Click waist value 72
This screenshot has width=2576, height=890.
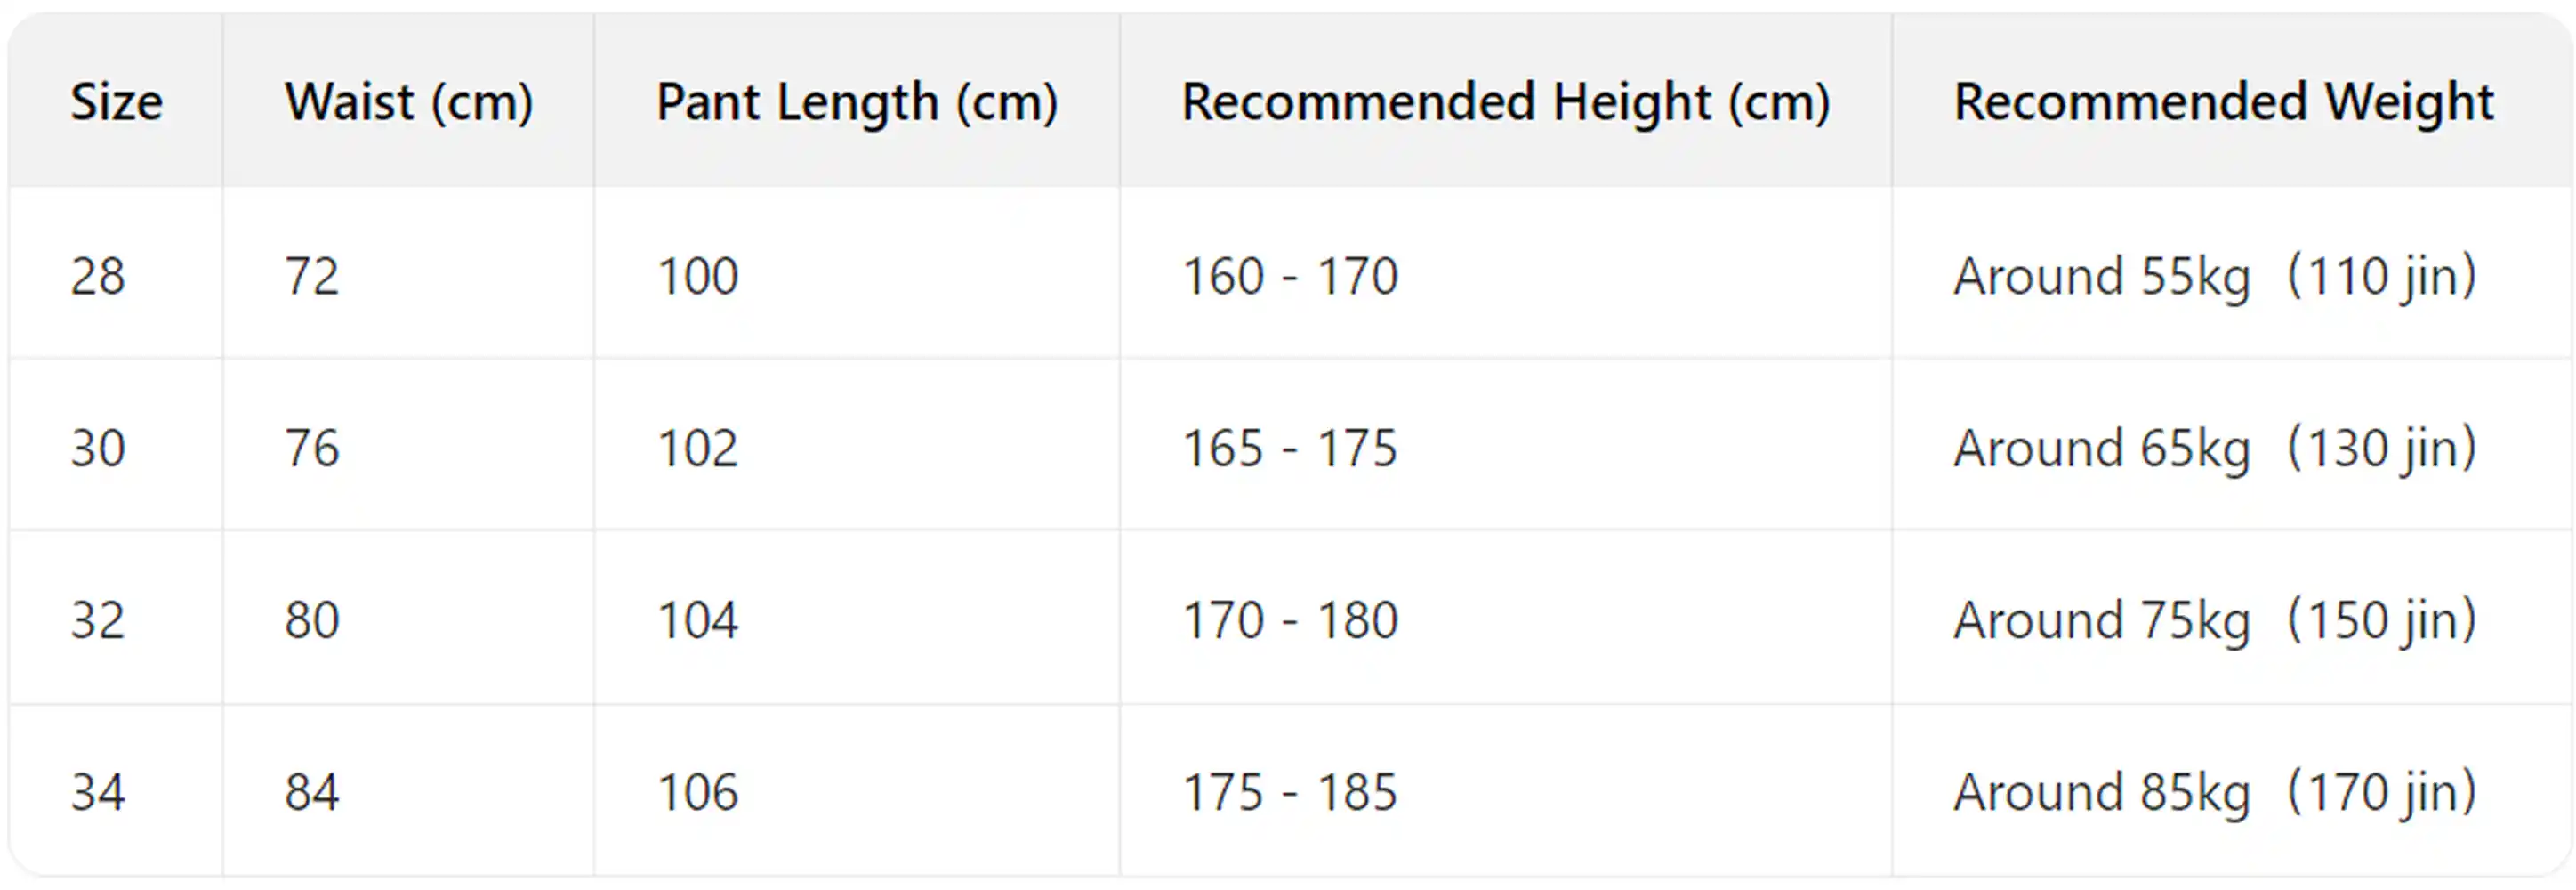(312, 276)
